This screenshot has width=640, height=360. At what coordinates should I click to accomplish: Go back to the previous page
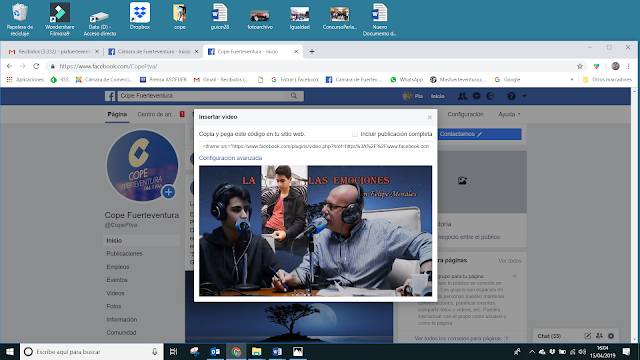[9, 66]
